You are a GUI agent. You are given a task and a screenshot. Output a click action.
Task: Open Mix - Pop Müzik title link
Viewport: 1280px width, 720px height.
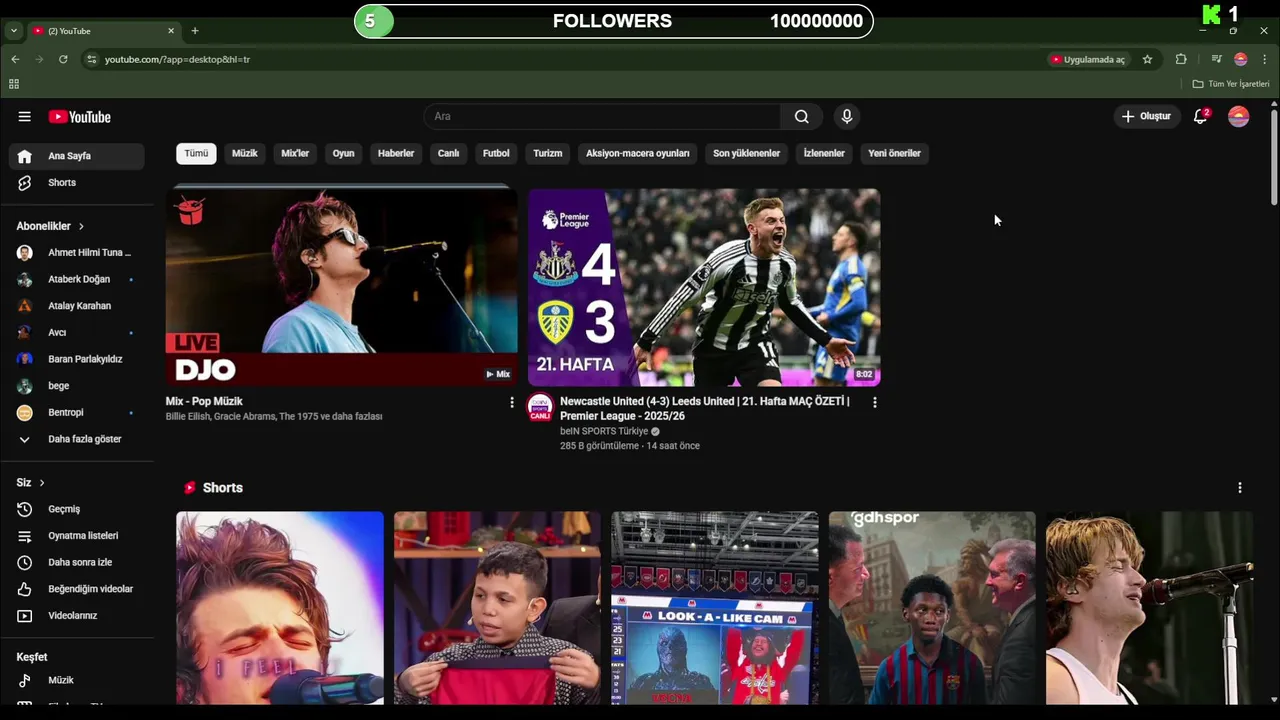point(204,401)
